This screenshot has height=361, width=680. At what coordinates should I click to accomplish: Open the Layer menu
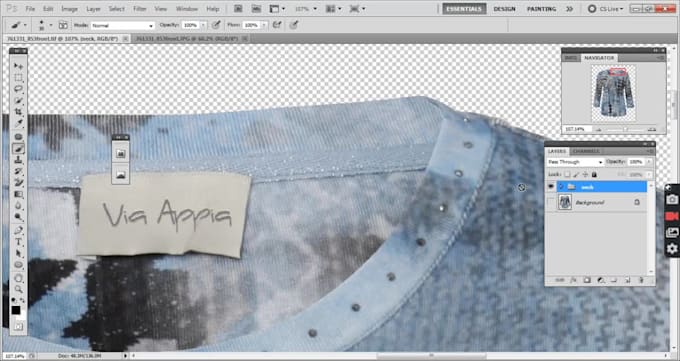[x=93, y=9]
